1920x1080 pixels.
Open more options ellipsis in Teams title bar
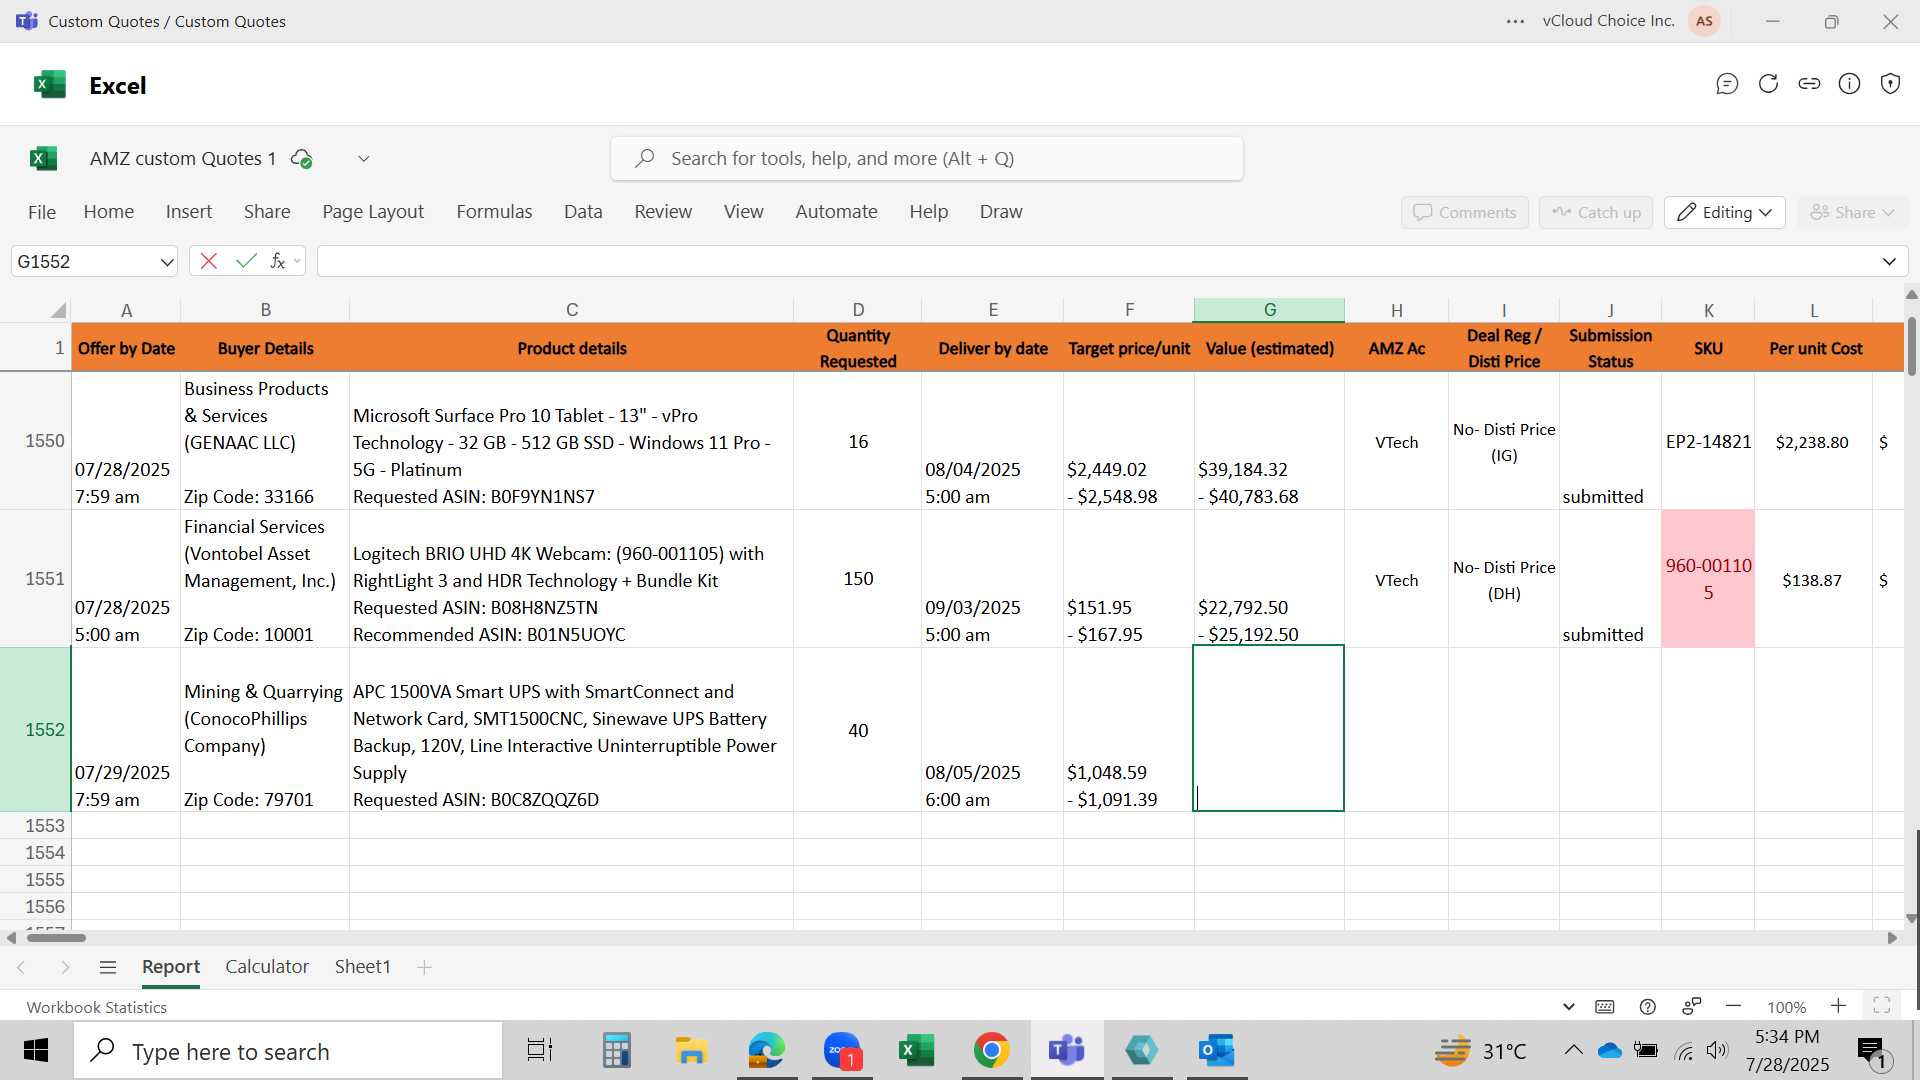tap(1516, 21)
